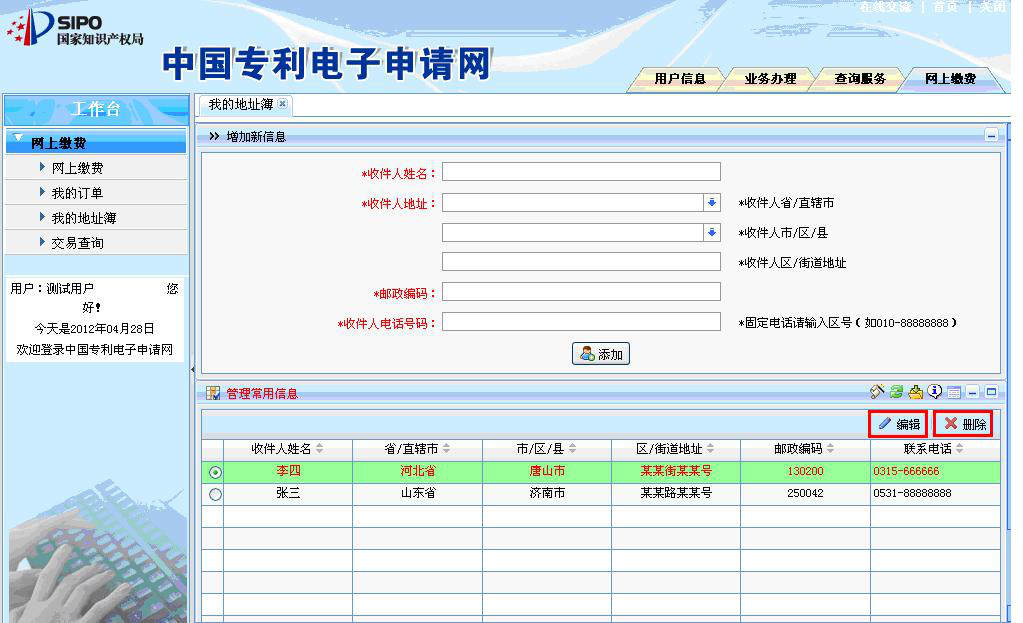Viewport: 1023px width, 623px height.
Task: Close the 我的地址簿 tab
Action: click(282, 104)
